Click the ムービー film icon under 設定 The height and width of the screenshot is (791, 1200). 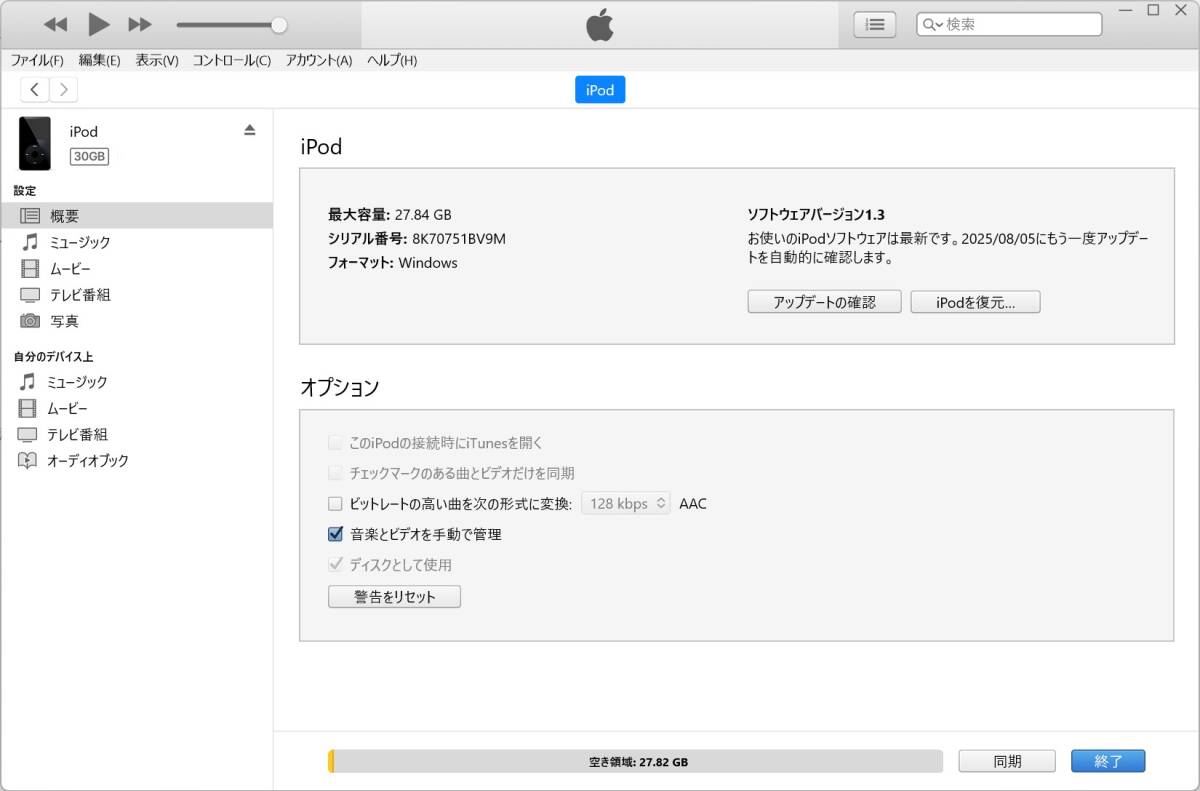(30, 269)
